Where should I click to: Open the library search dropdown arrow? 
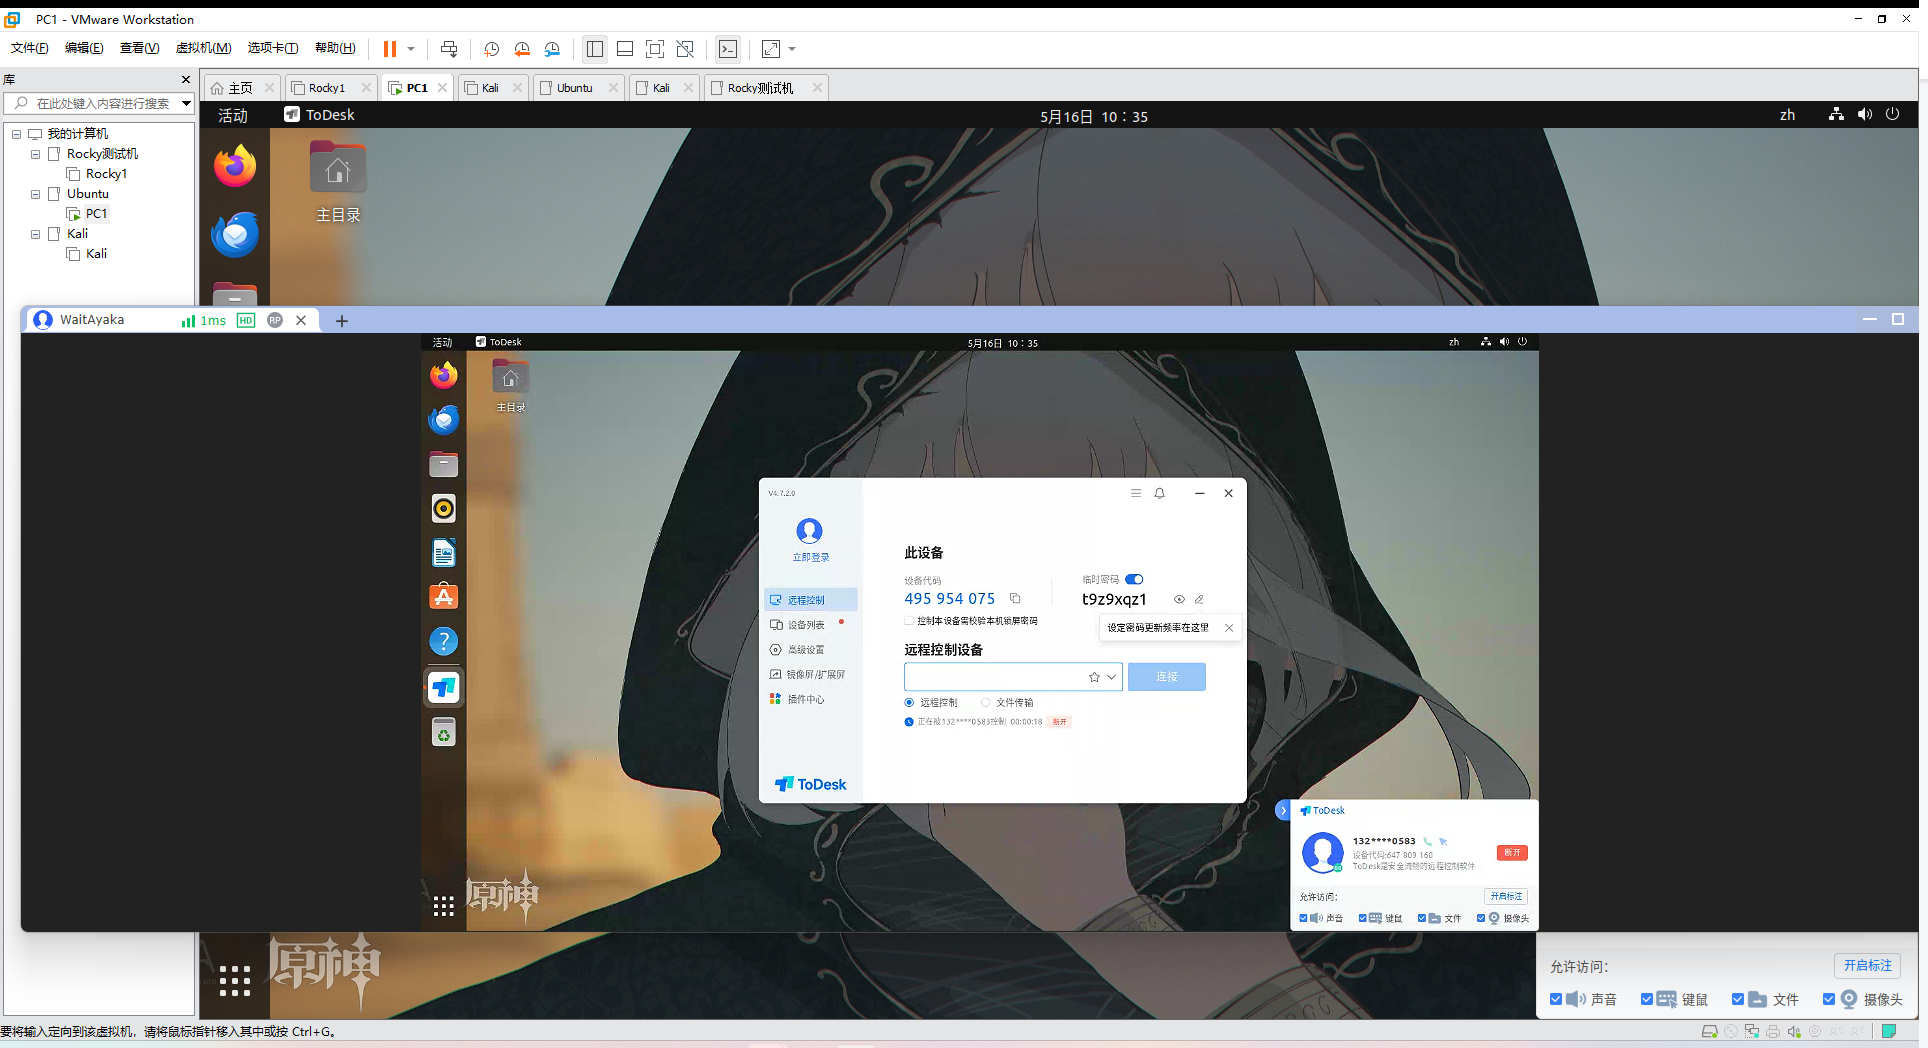click(185, 103)
